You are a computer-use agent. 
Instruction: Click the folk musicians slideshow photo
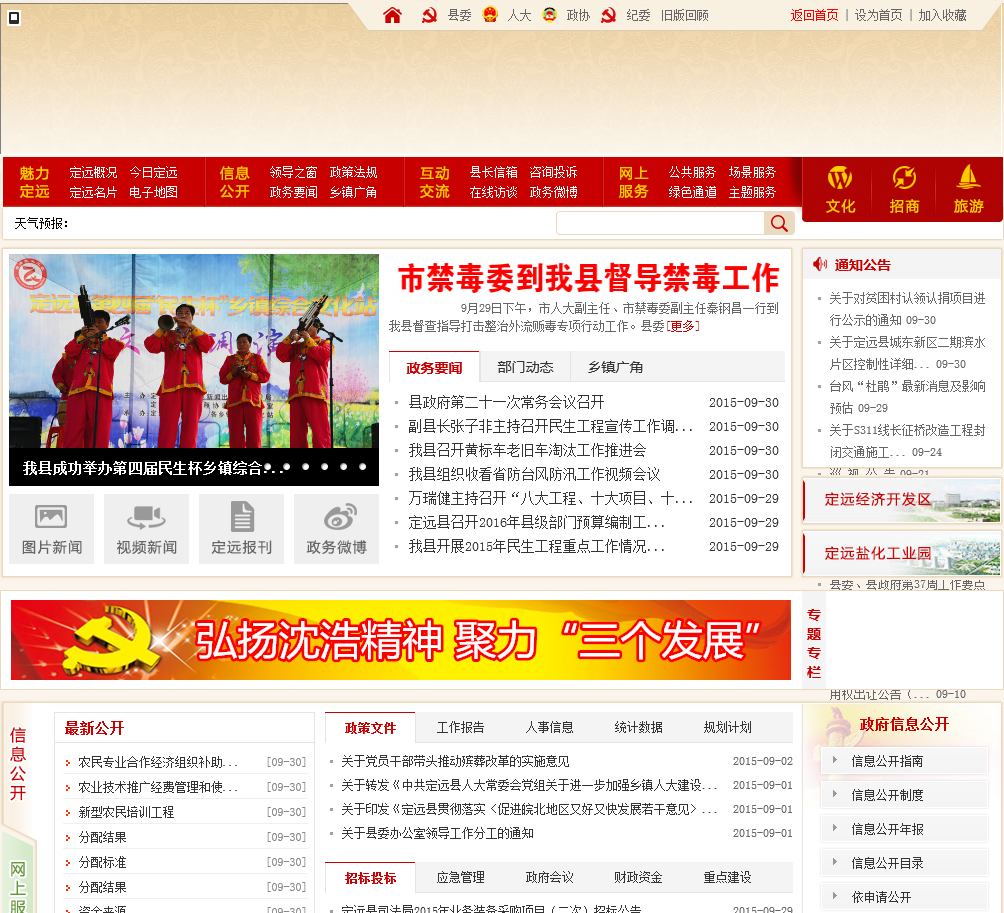click(194, 351)
